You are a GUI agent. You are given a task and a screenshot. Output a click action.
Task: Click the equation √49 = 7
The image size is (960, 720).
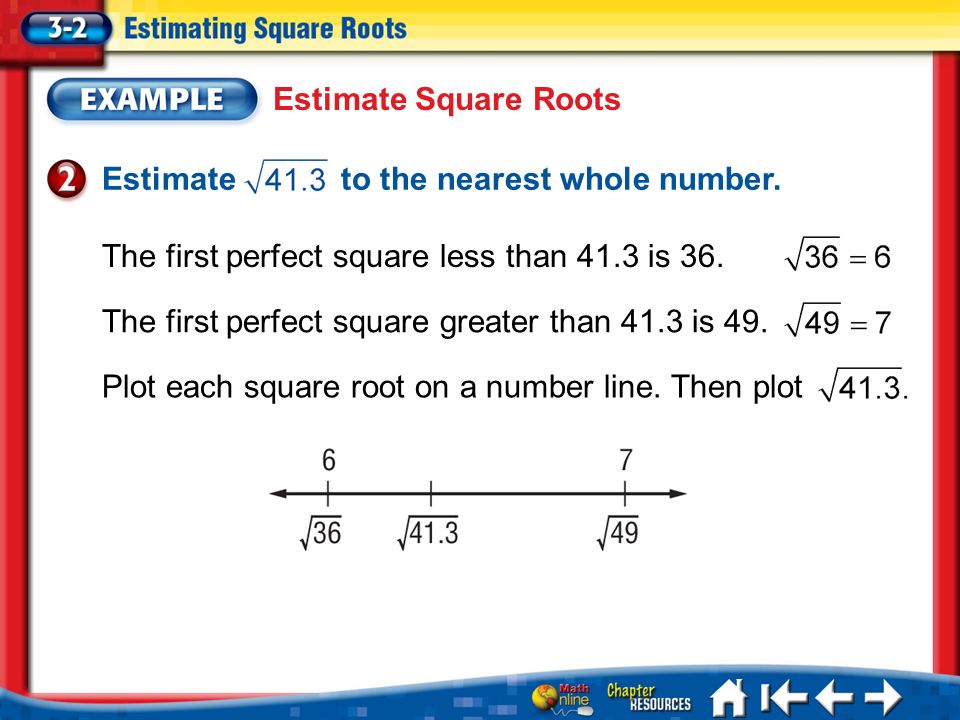coord(837,321)
